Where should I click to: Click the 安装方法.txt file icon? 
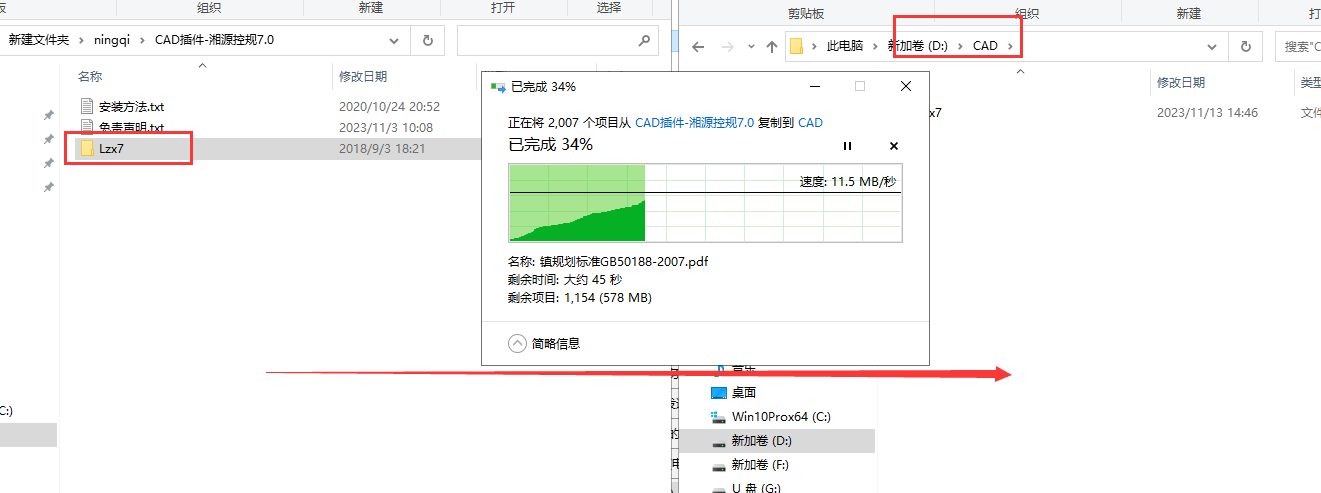pos(87,106)
